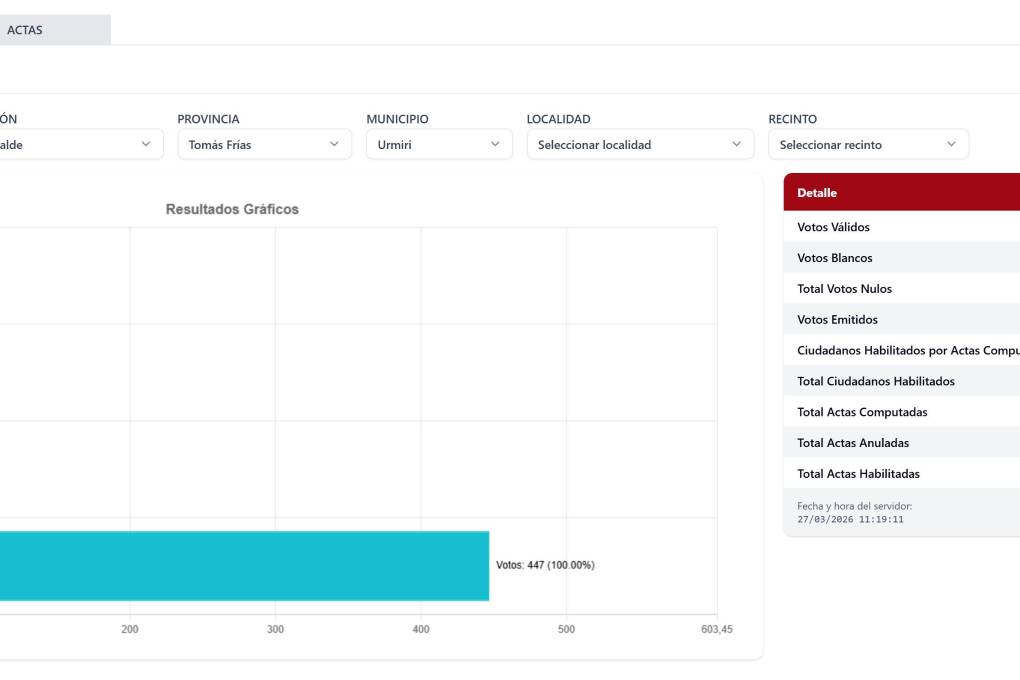Image resolution: width=1020 pixels, height=680 pixels.
Task: Open the Provincia dropdown showing Tomás Frías
Action: [x=264, y=145]
